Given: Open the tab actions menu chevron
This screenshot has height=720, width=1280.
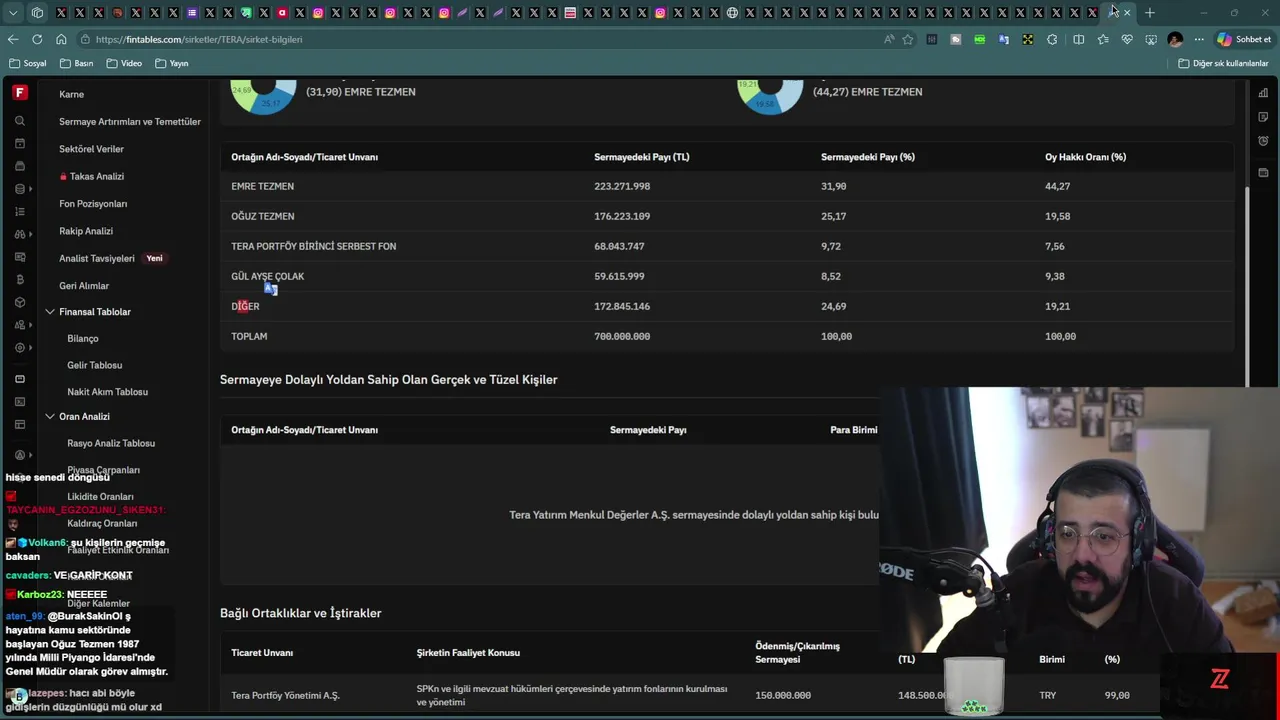Looking at the screenshot, I should (x=13, y=13).
